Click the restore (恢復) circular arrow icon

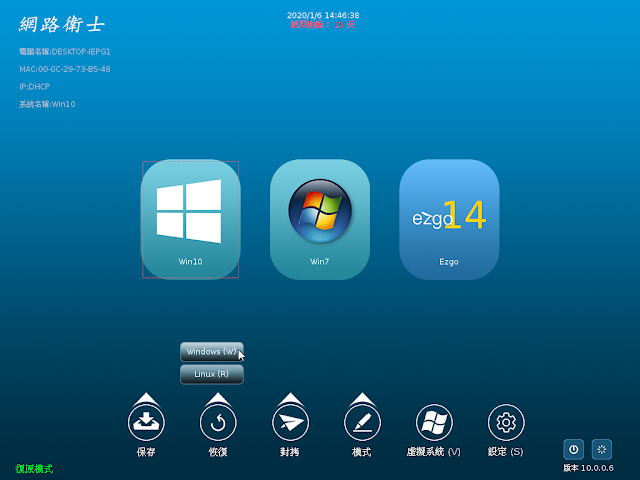(x=218, y=422)
